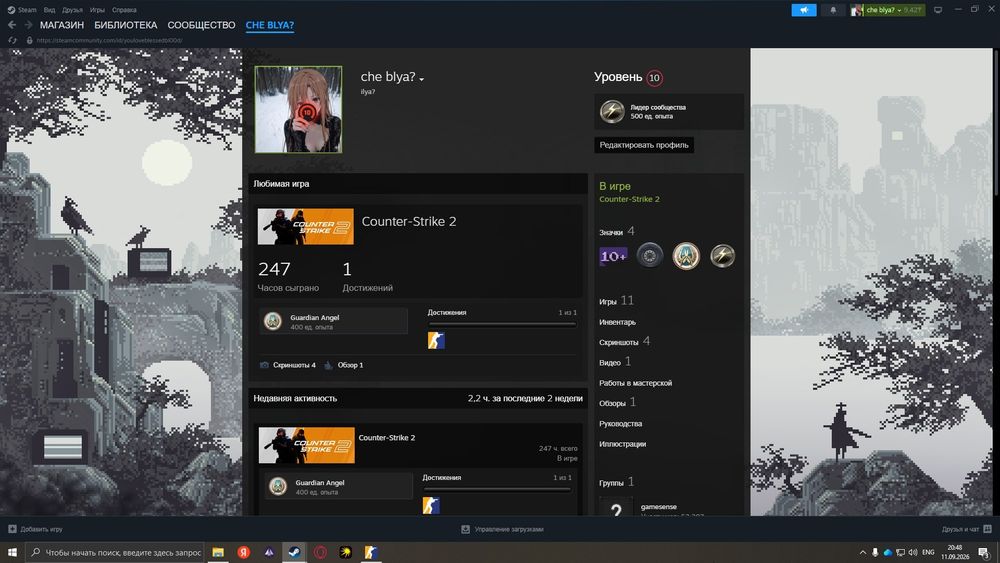Open the gray round badge in the badges row
This screenshot has height=563, width=1000.
650,256
